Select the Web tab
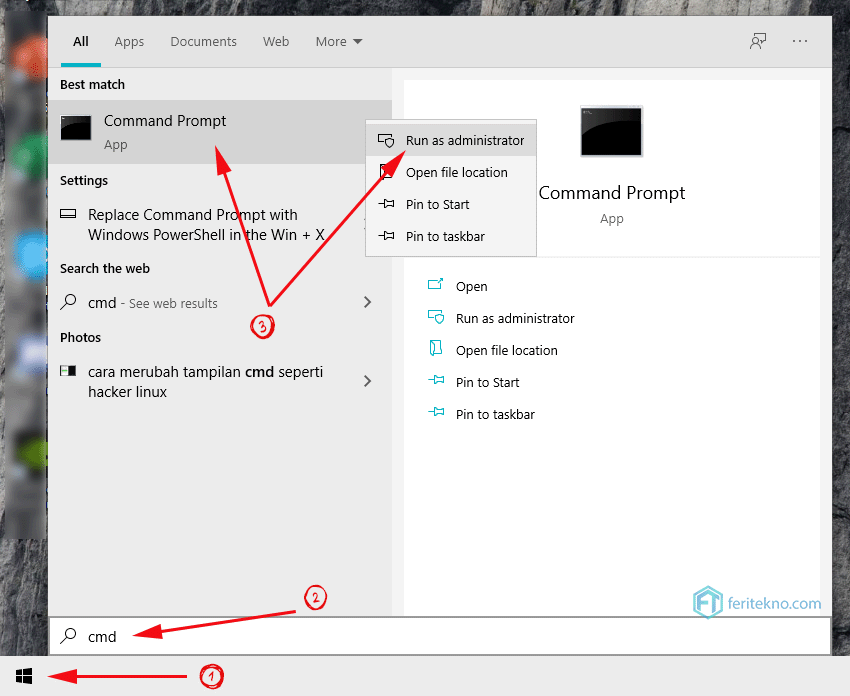The height and width of the screenshot is (696, 850). click(x=276, y=42)
